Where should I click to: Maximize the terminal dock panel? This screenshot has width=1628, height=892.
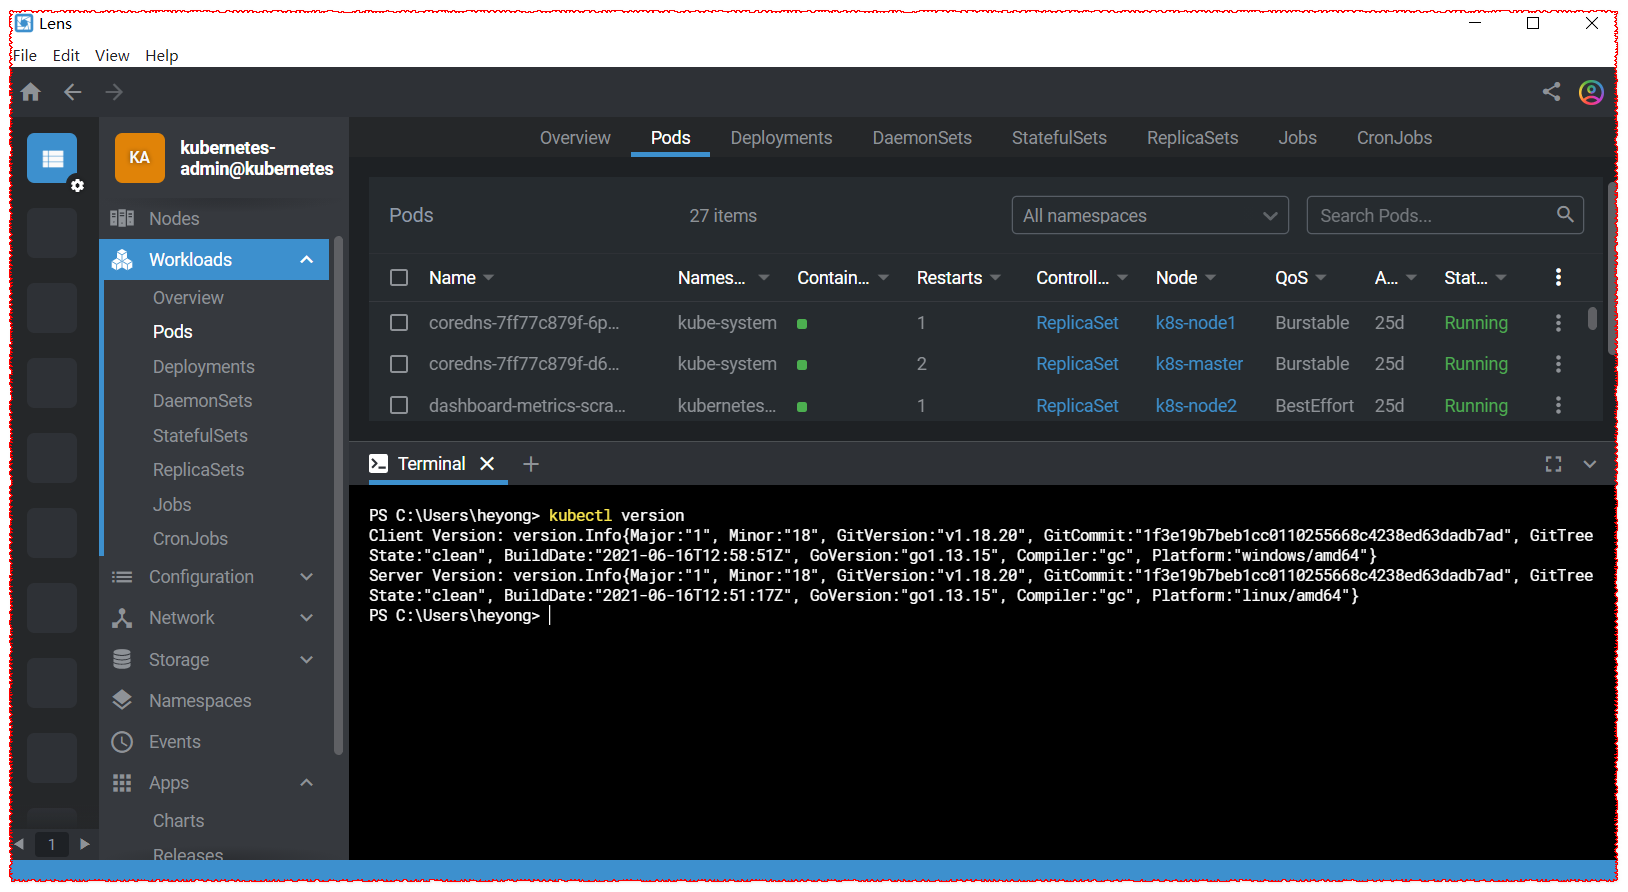(x=1553, y=464)
